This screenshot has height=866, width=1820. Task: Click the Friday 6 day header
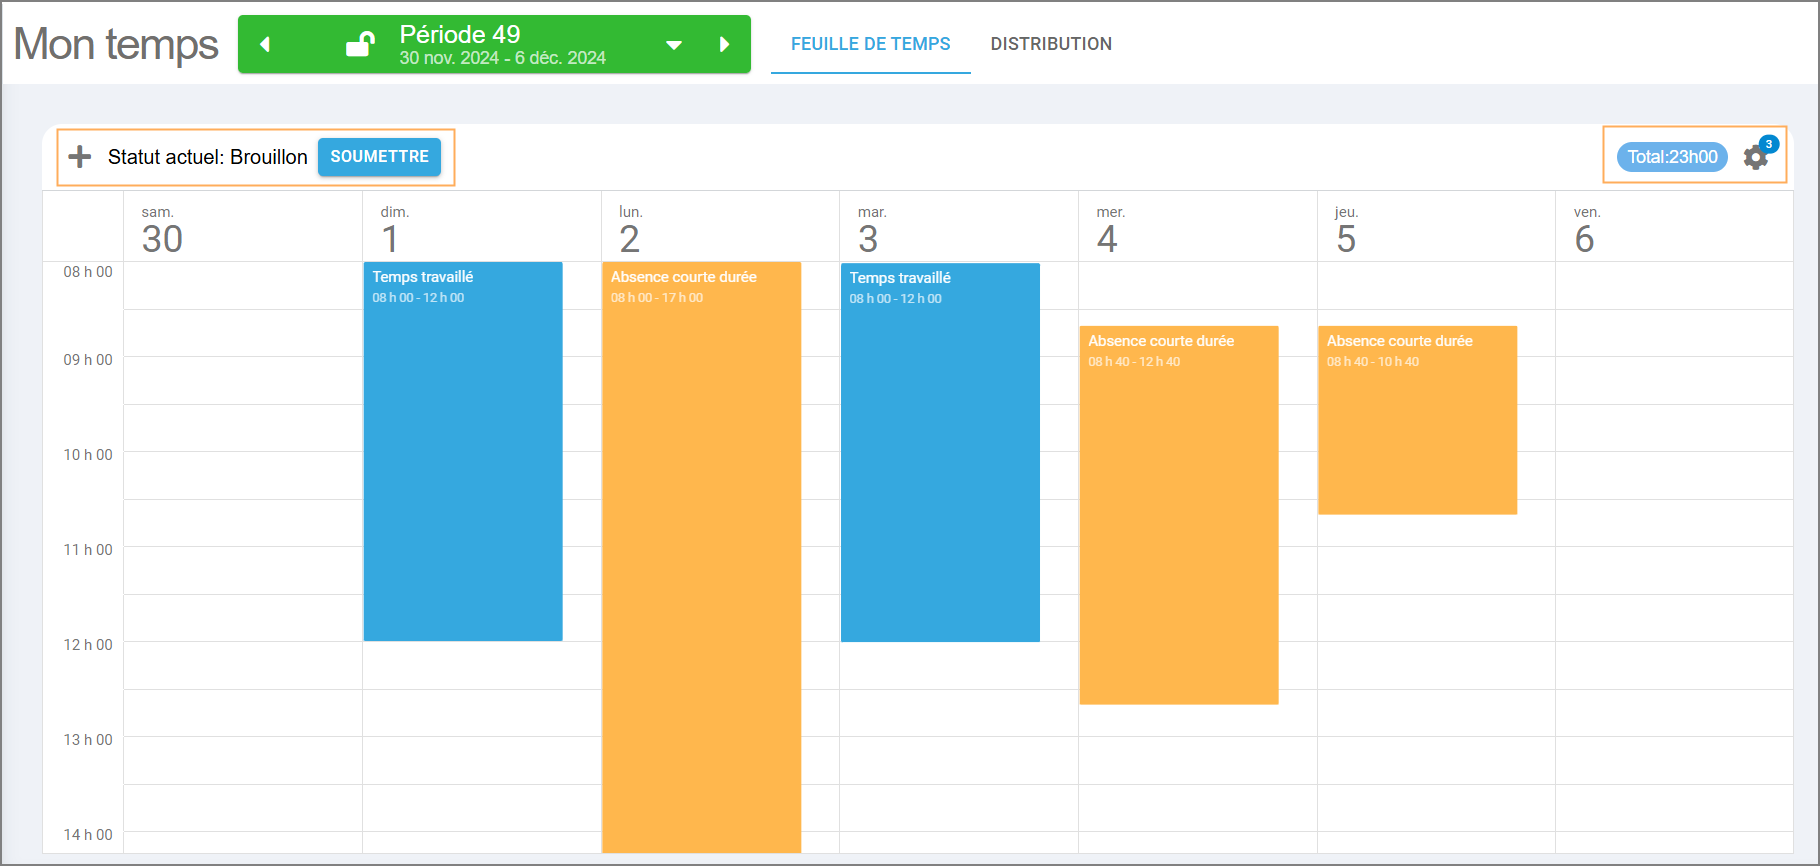1585,229
